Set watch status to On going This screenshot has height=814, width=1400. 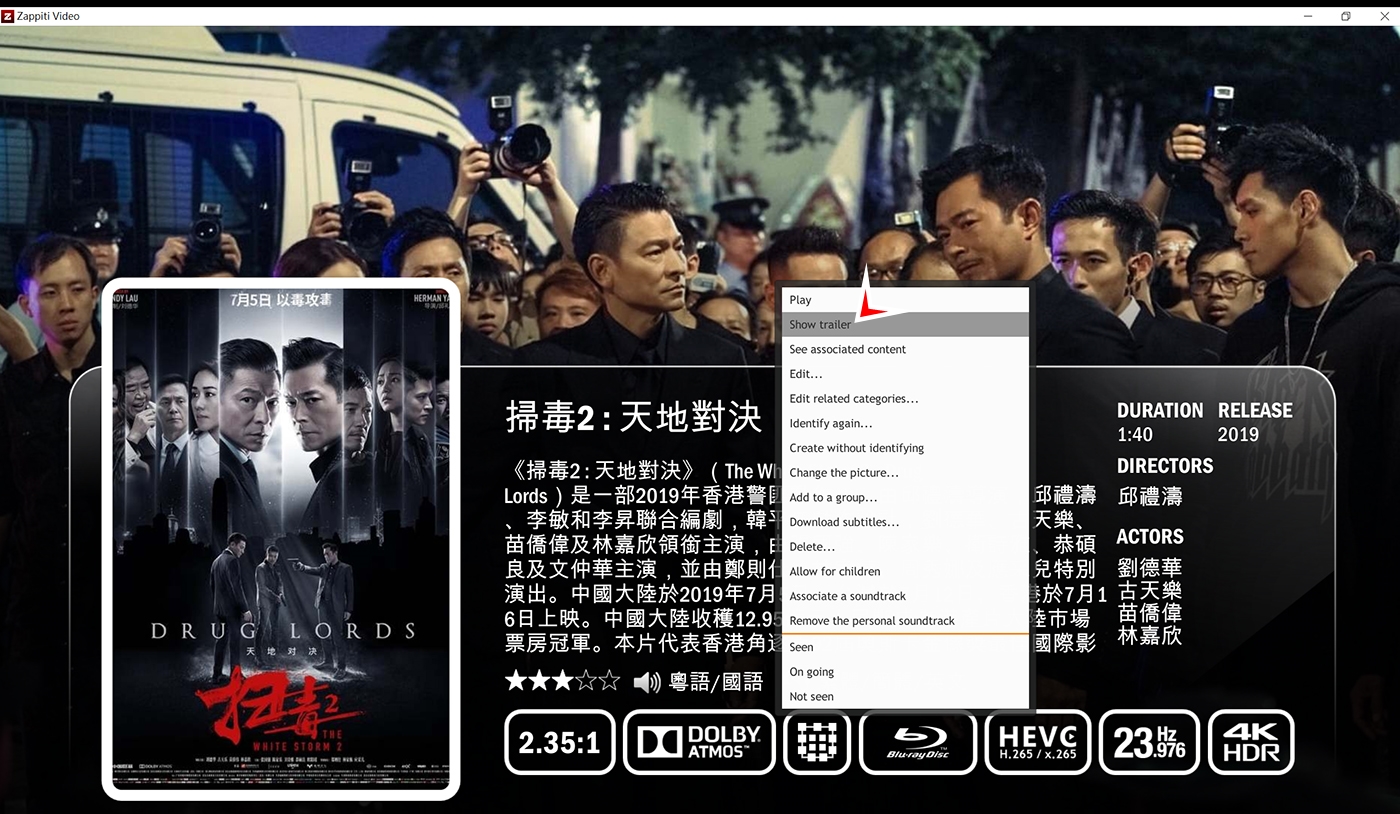(811, 672)
